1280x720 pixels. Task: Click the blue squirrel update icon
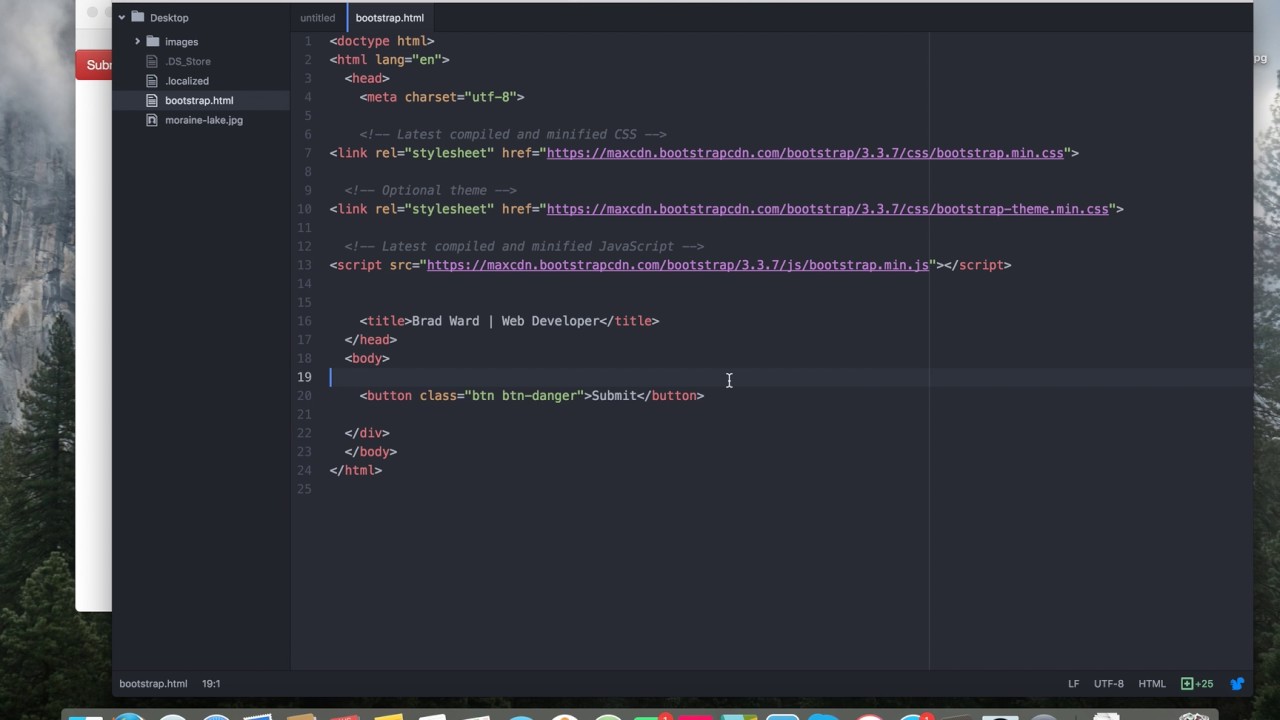point(1237,684)
